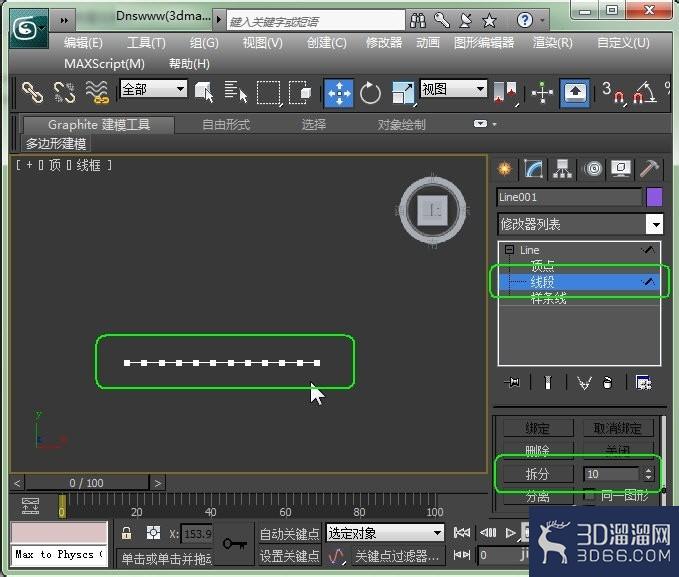
Task: Open 关键点过滤器 key filters button
Action: (x=397, y=555)
